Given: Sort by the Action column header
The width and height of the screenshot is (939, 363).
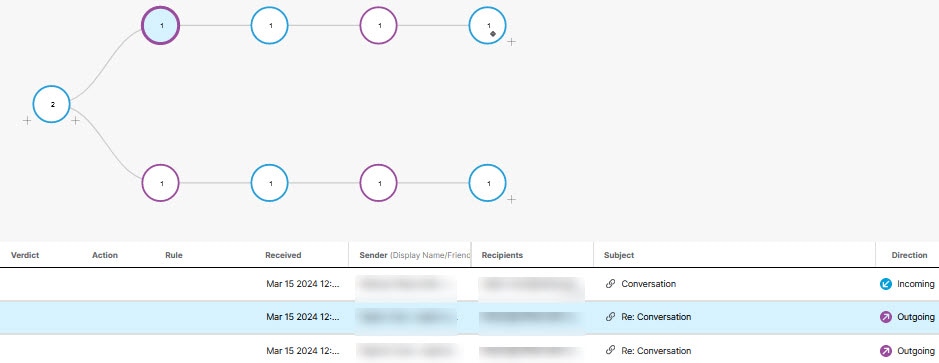Looking at the screenshot, I should point(105,255).
